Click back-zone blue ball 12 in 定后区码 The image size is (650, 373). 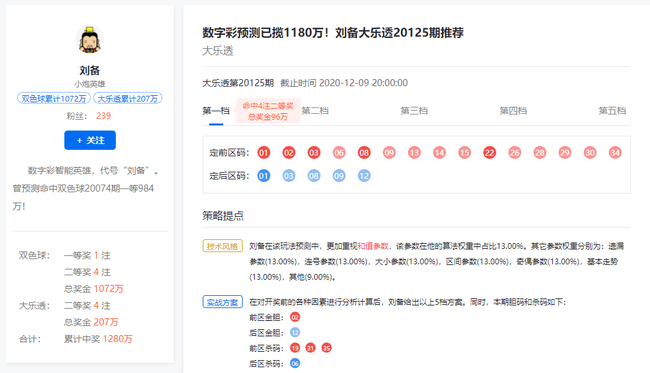click(364, 176)
